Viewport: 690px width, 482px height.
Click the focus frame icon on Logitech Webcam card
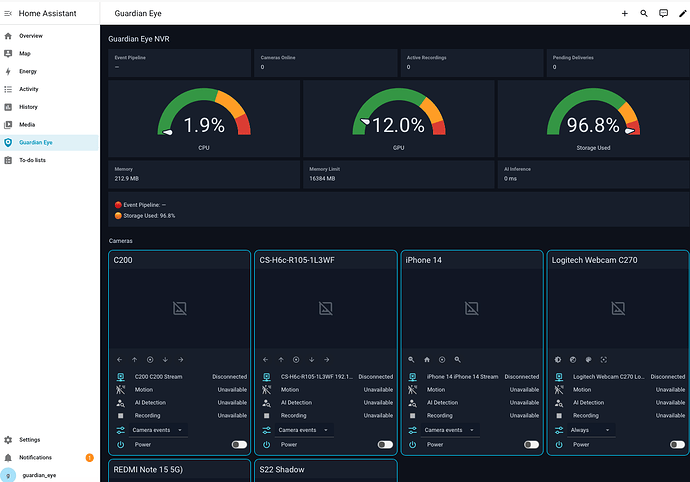tap(604, 360)
